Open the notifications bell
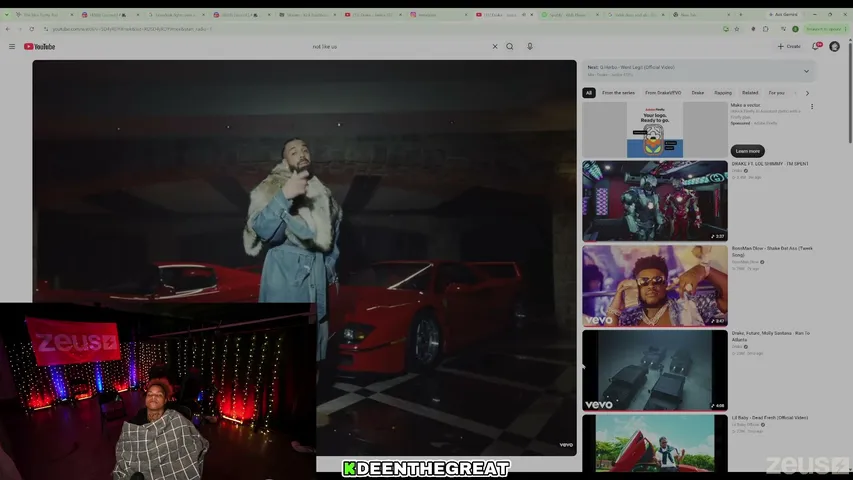The width and height of the screenshot is (853, 480). (816, 47)
